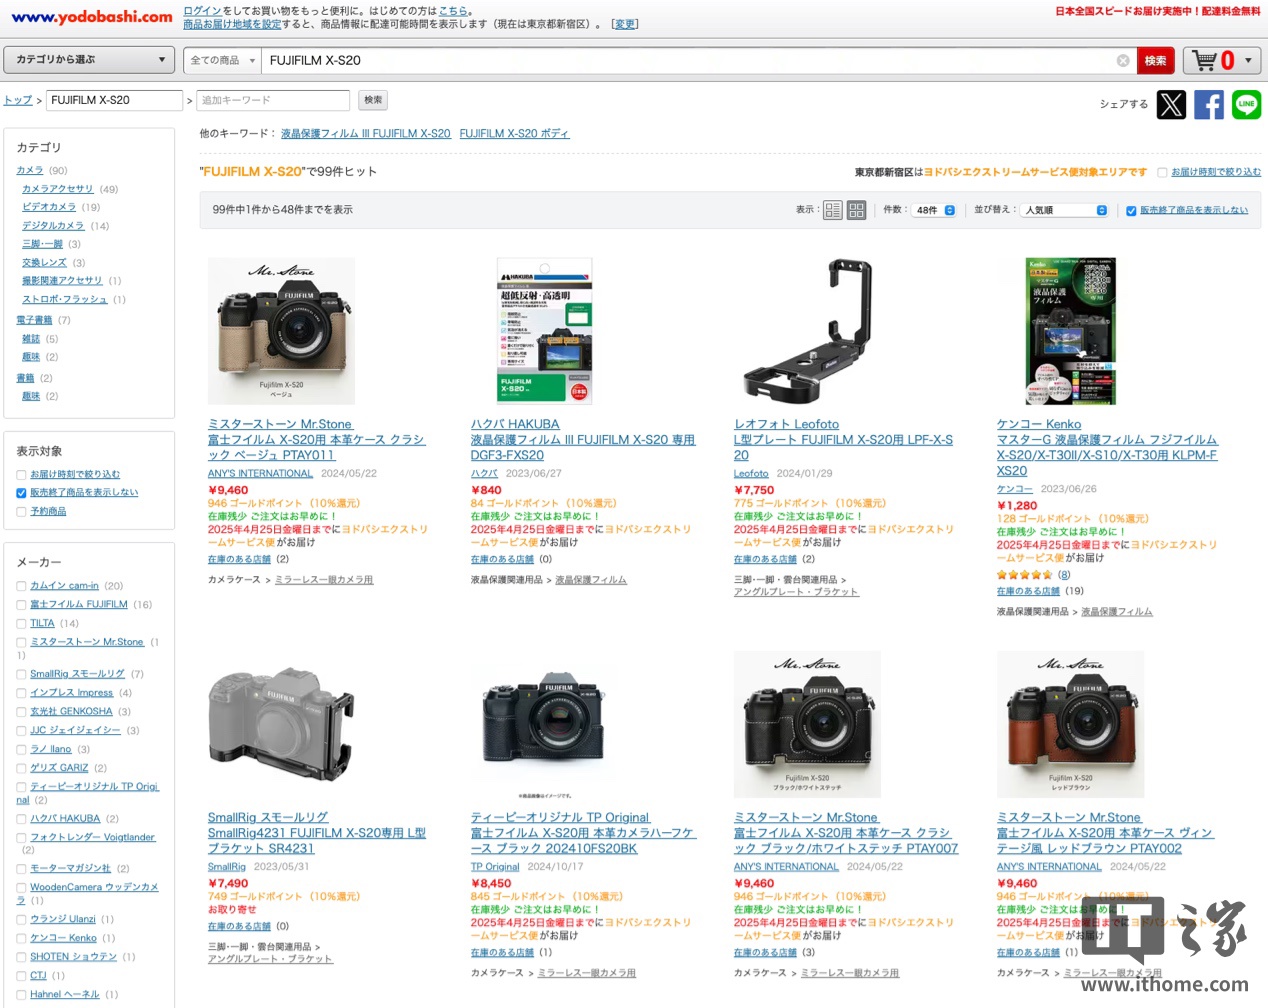Open レオフォト Leofoto L型プレート title link
1268x1008 pixels.
[x=843, y=440]
